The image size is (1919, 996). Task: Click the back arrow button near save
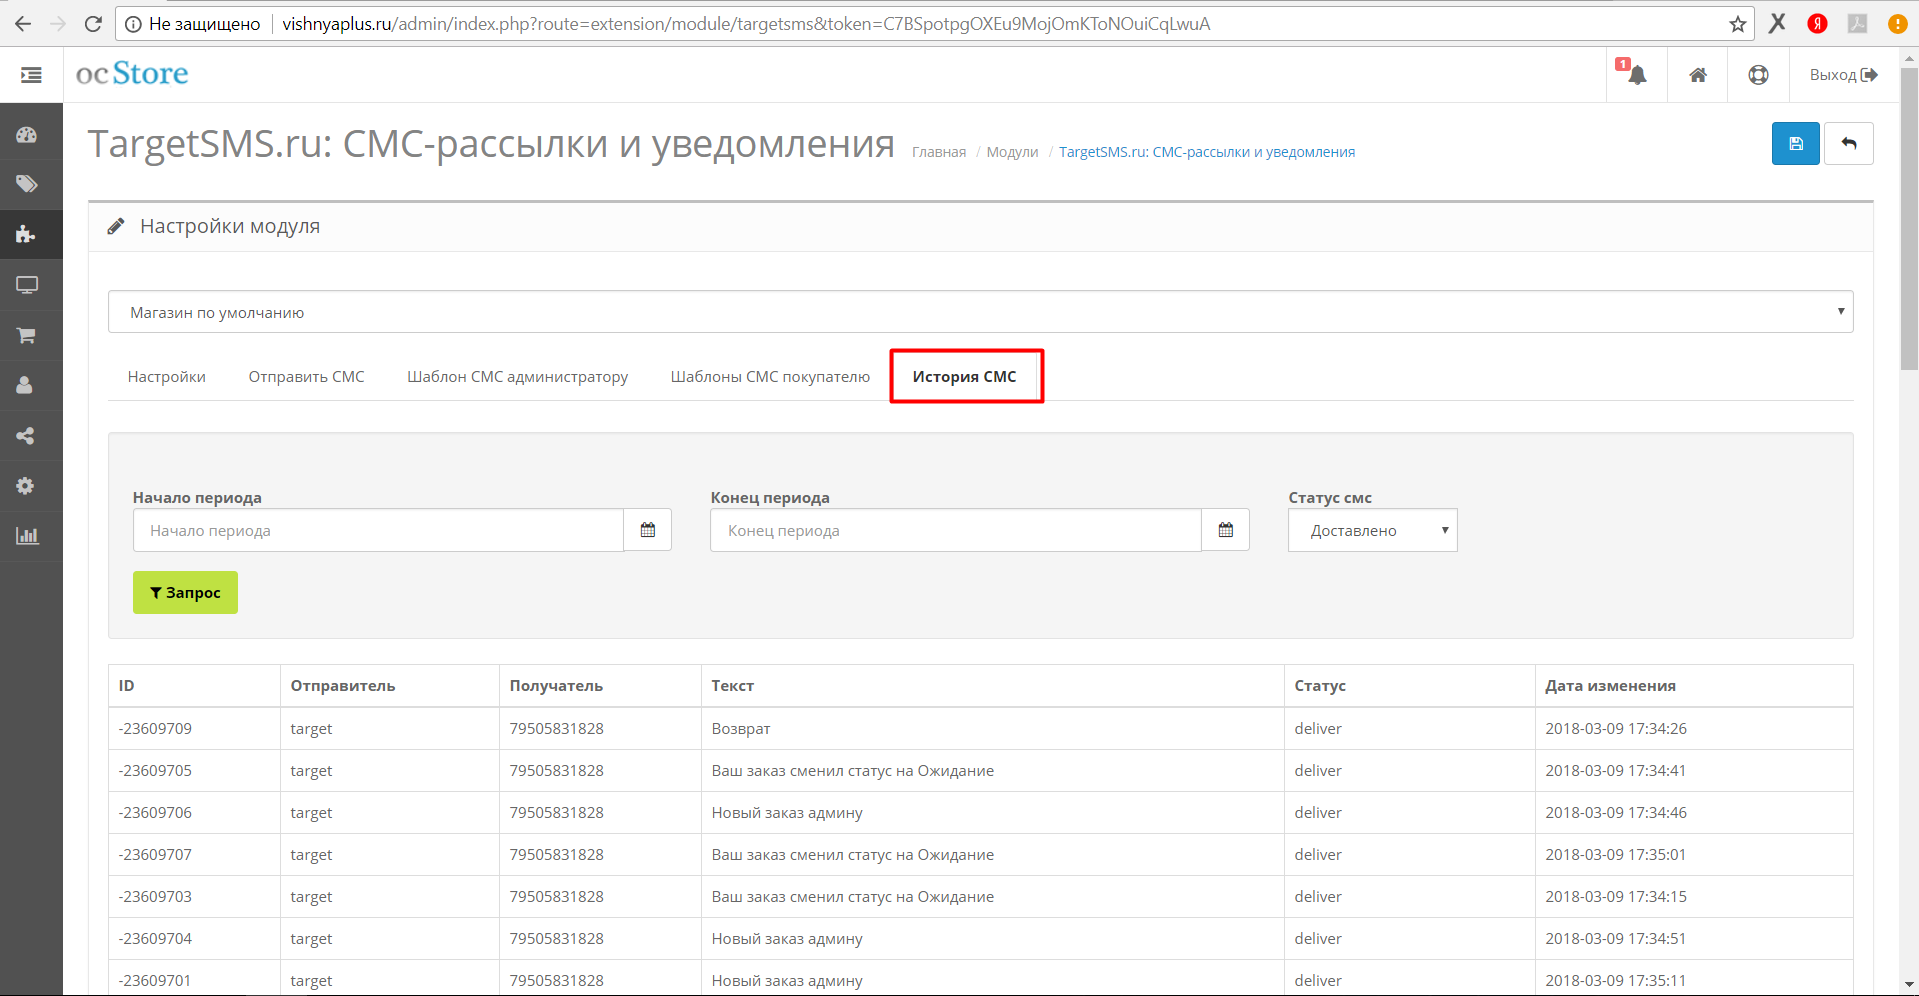click(x=1848, y=144)
